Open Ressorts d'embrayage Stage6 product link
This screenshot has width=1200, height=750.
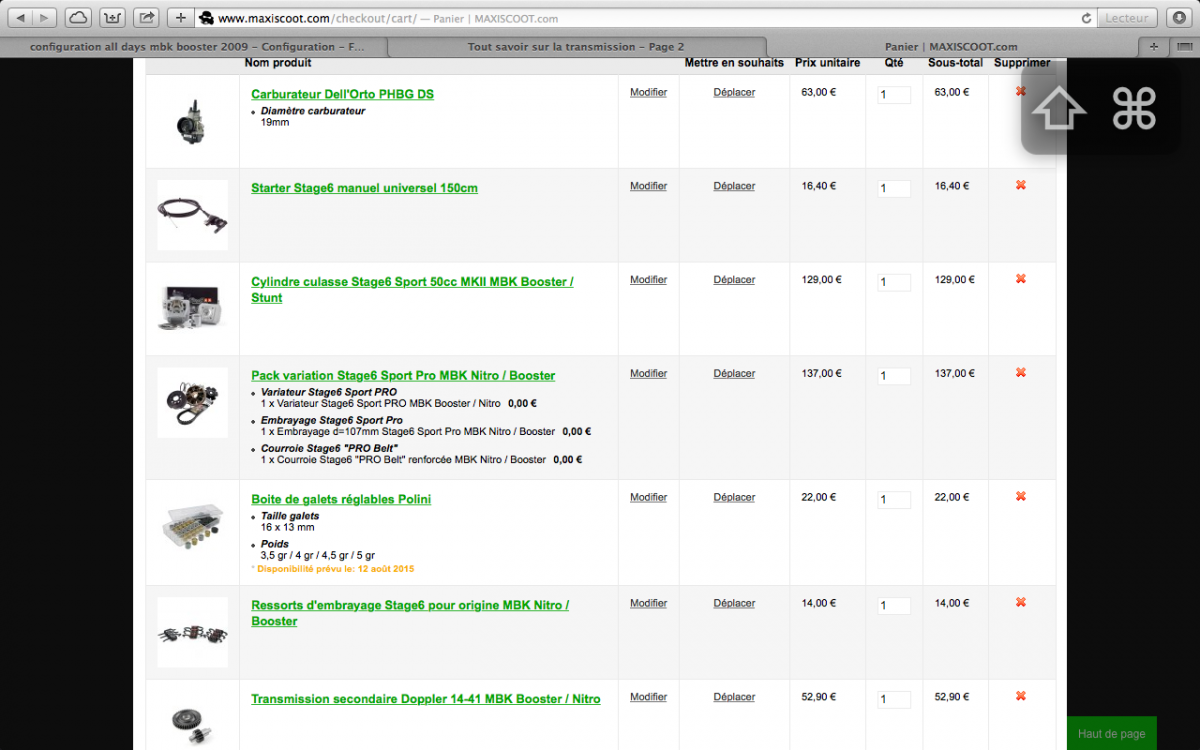click(410, 613)
